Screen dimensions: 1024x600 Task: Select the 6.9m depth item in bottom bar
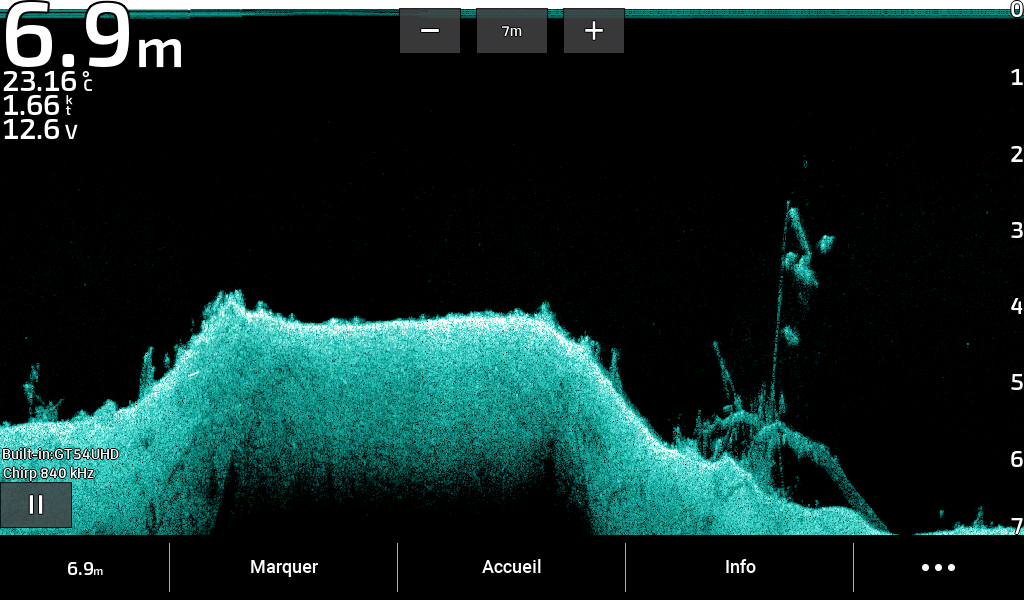(x=85, y=569)
